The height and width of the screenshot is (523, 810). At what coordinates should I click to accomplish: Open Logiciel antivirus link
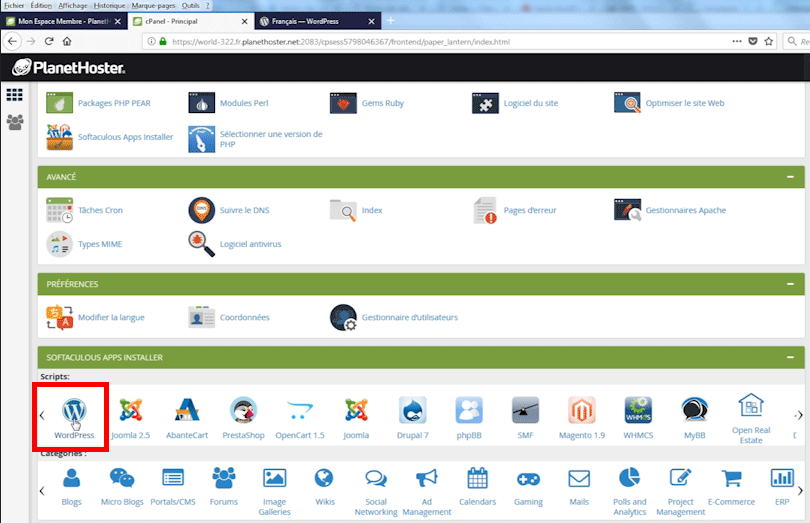coord(251,244)
